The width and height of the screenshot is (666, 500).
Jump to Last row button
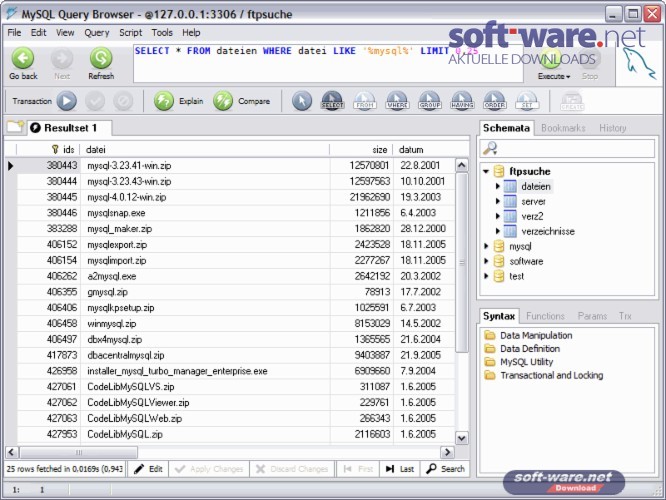pyautogui.click(x=400, y=469)
